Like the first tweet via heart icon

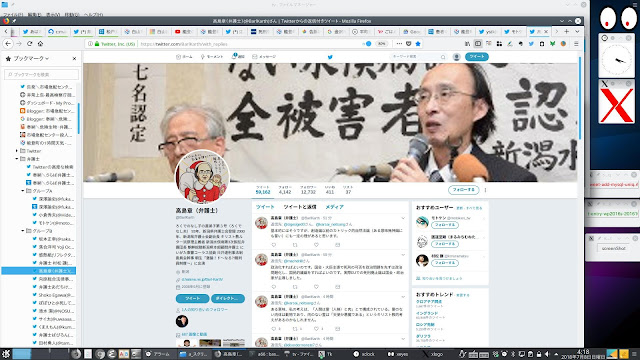tap(316, 245)
